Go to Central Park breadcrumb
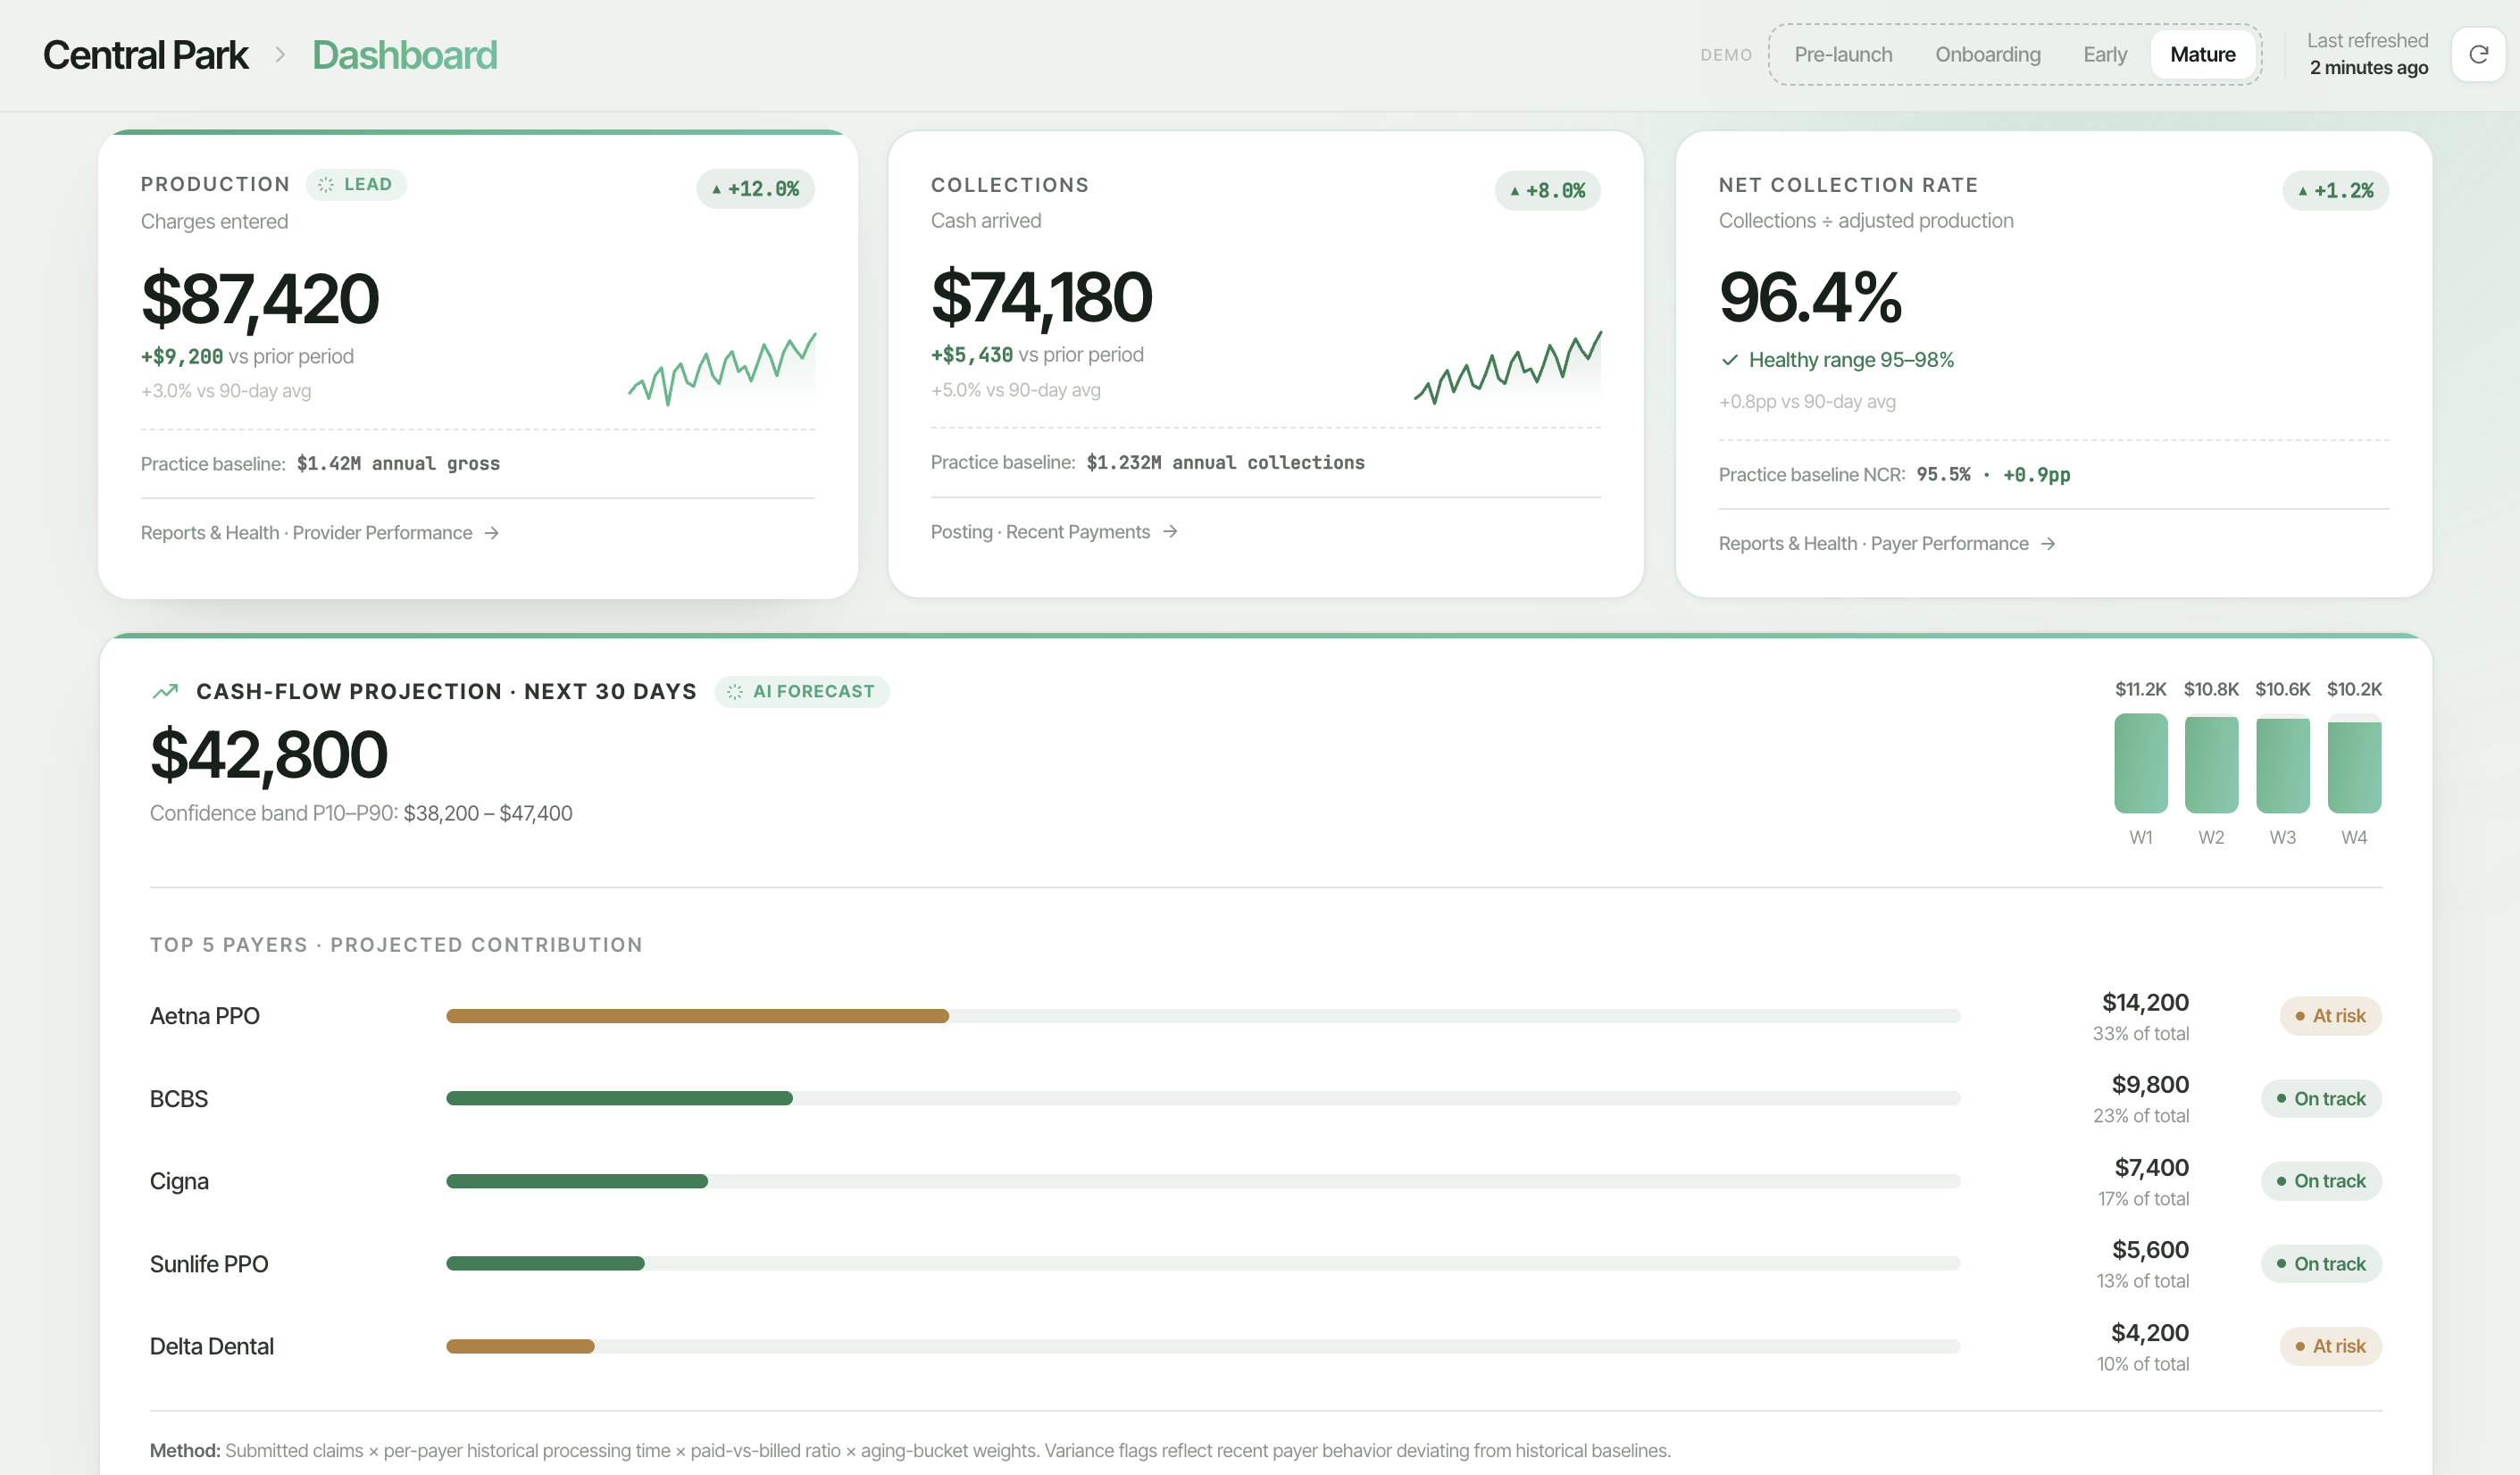The width and height of the screenshot is (2520, 1475). point(146,55)
